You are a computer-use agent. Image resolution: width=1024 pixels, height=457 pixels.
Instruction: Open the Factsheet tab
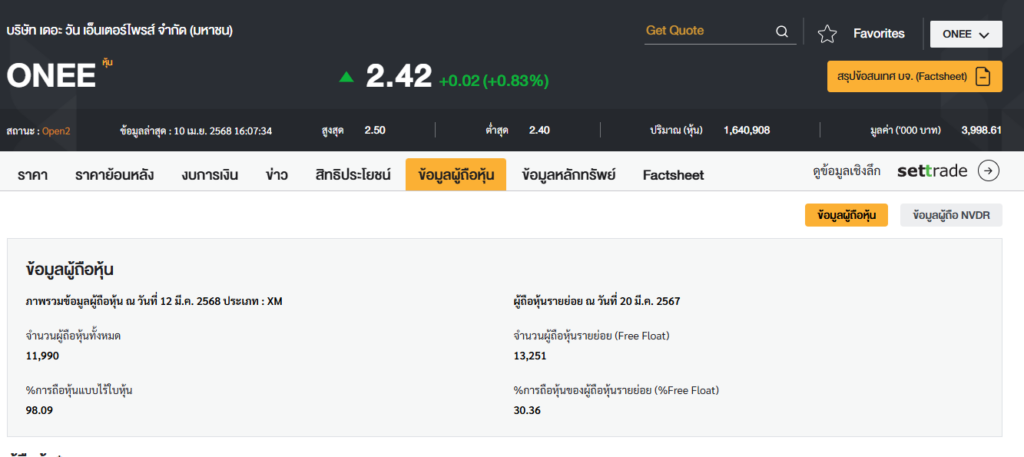(673, 175)
